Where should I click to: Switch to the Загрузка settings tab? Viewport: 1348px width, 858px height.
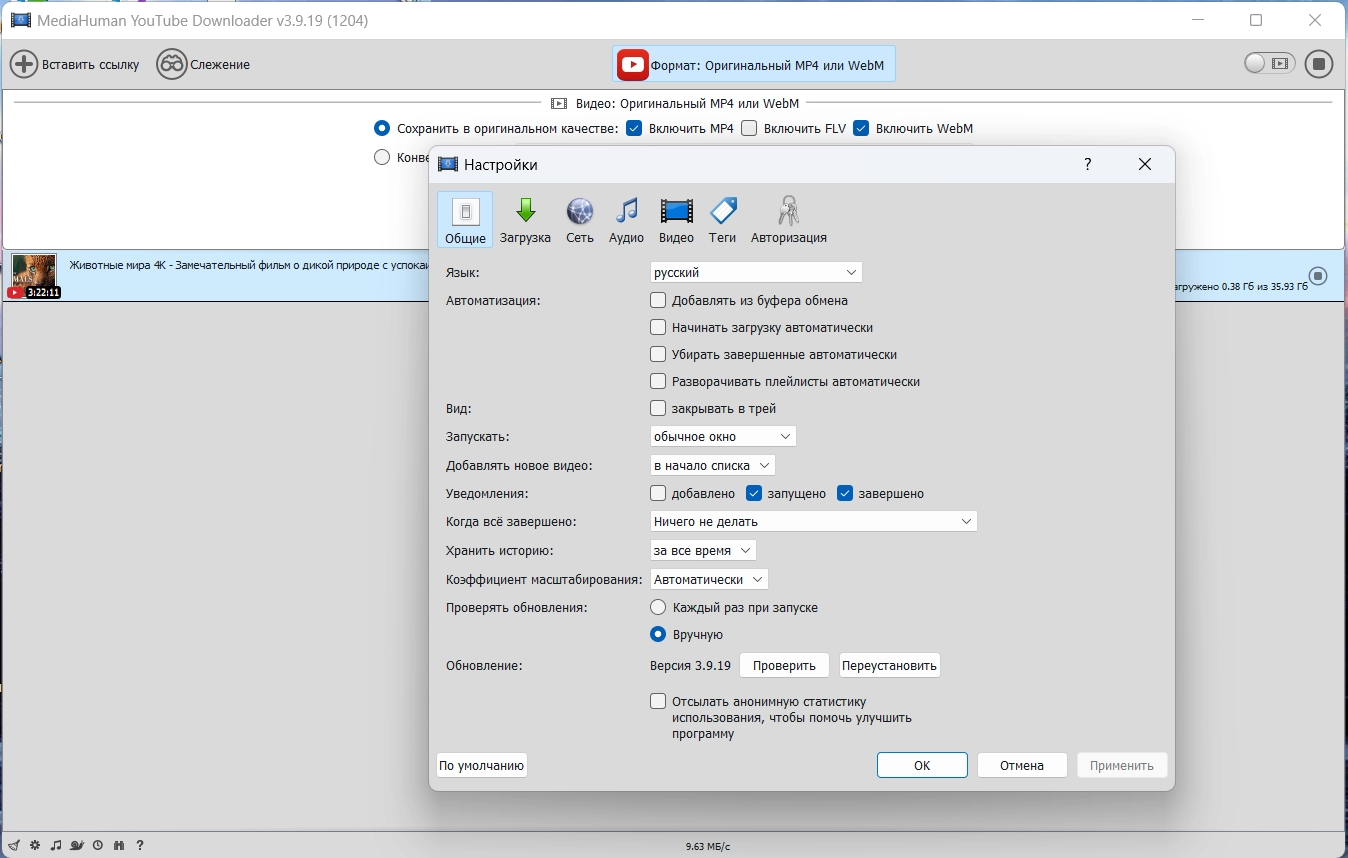coord(526,219)
